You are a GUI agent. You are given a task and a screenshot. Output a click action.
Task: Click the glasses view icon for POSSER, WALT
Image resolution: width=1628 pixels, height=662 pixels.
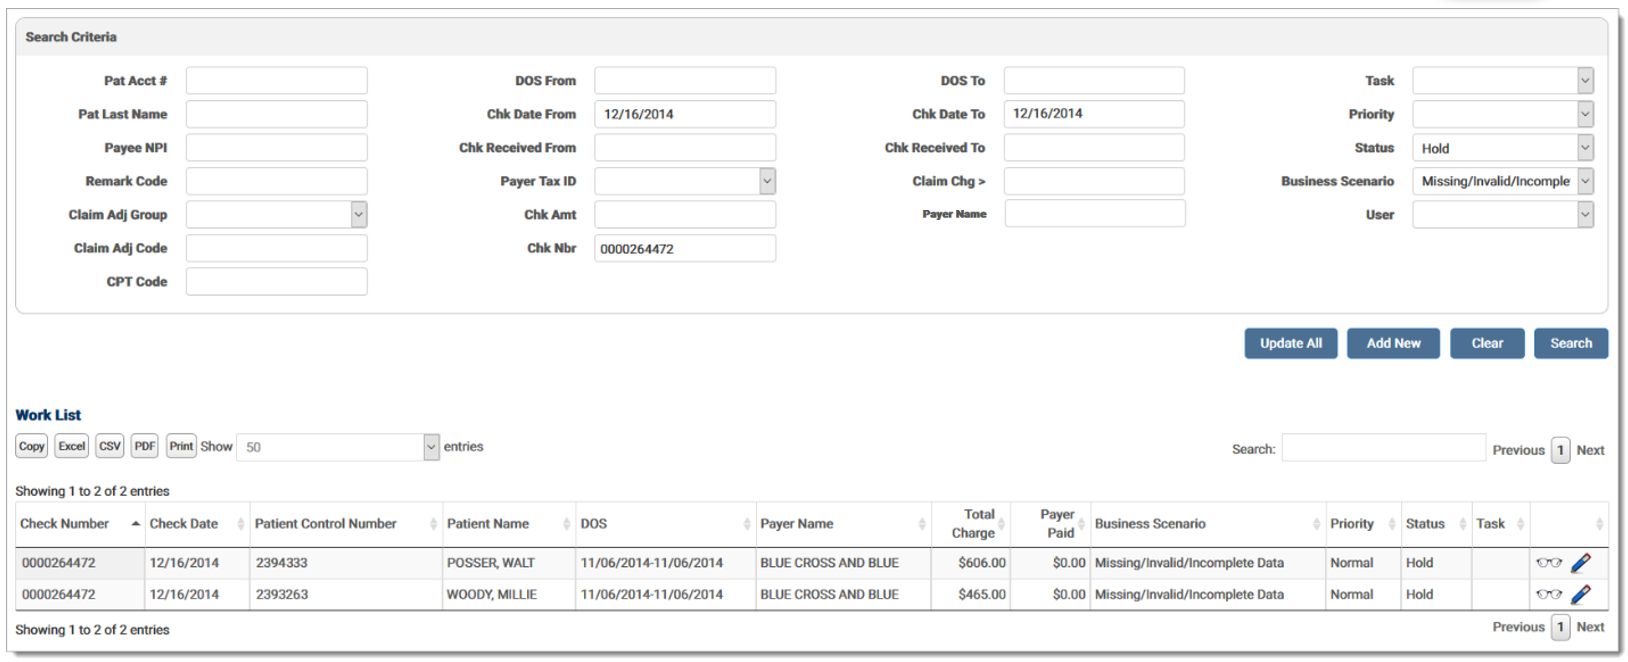(x=1548, y=563)
